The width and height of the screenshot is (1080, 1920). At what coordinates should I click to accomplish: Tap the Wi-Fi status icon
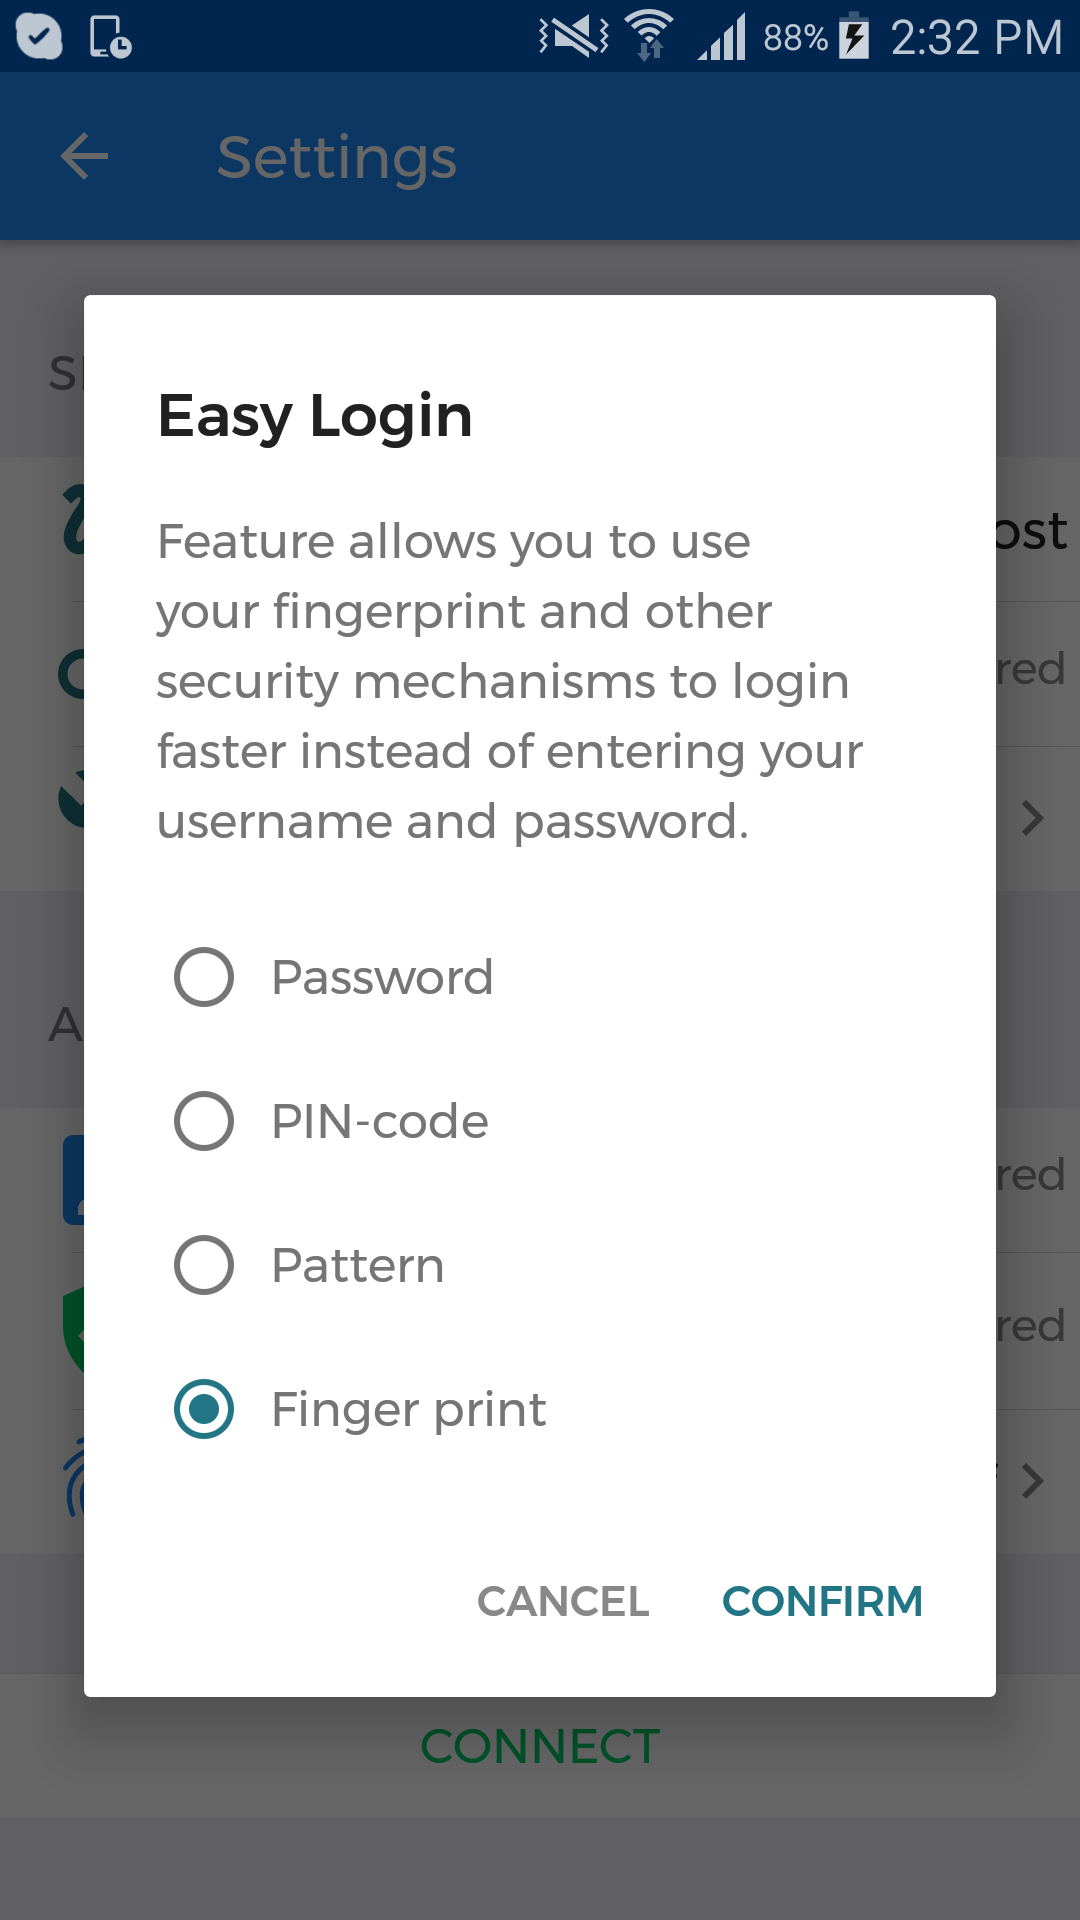(x=649, y=36)
